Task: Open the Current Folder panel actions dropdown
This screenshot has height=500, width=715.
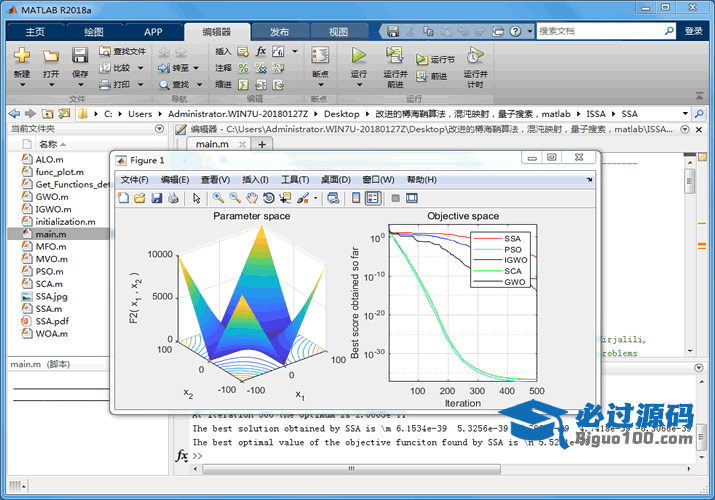Action: click(159, 129)
